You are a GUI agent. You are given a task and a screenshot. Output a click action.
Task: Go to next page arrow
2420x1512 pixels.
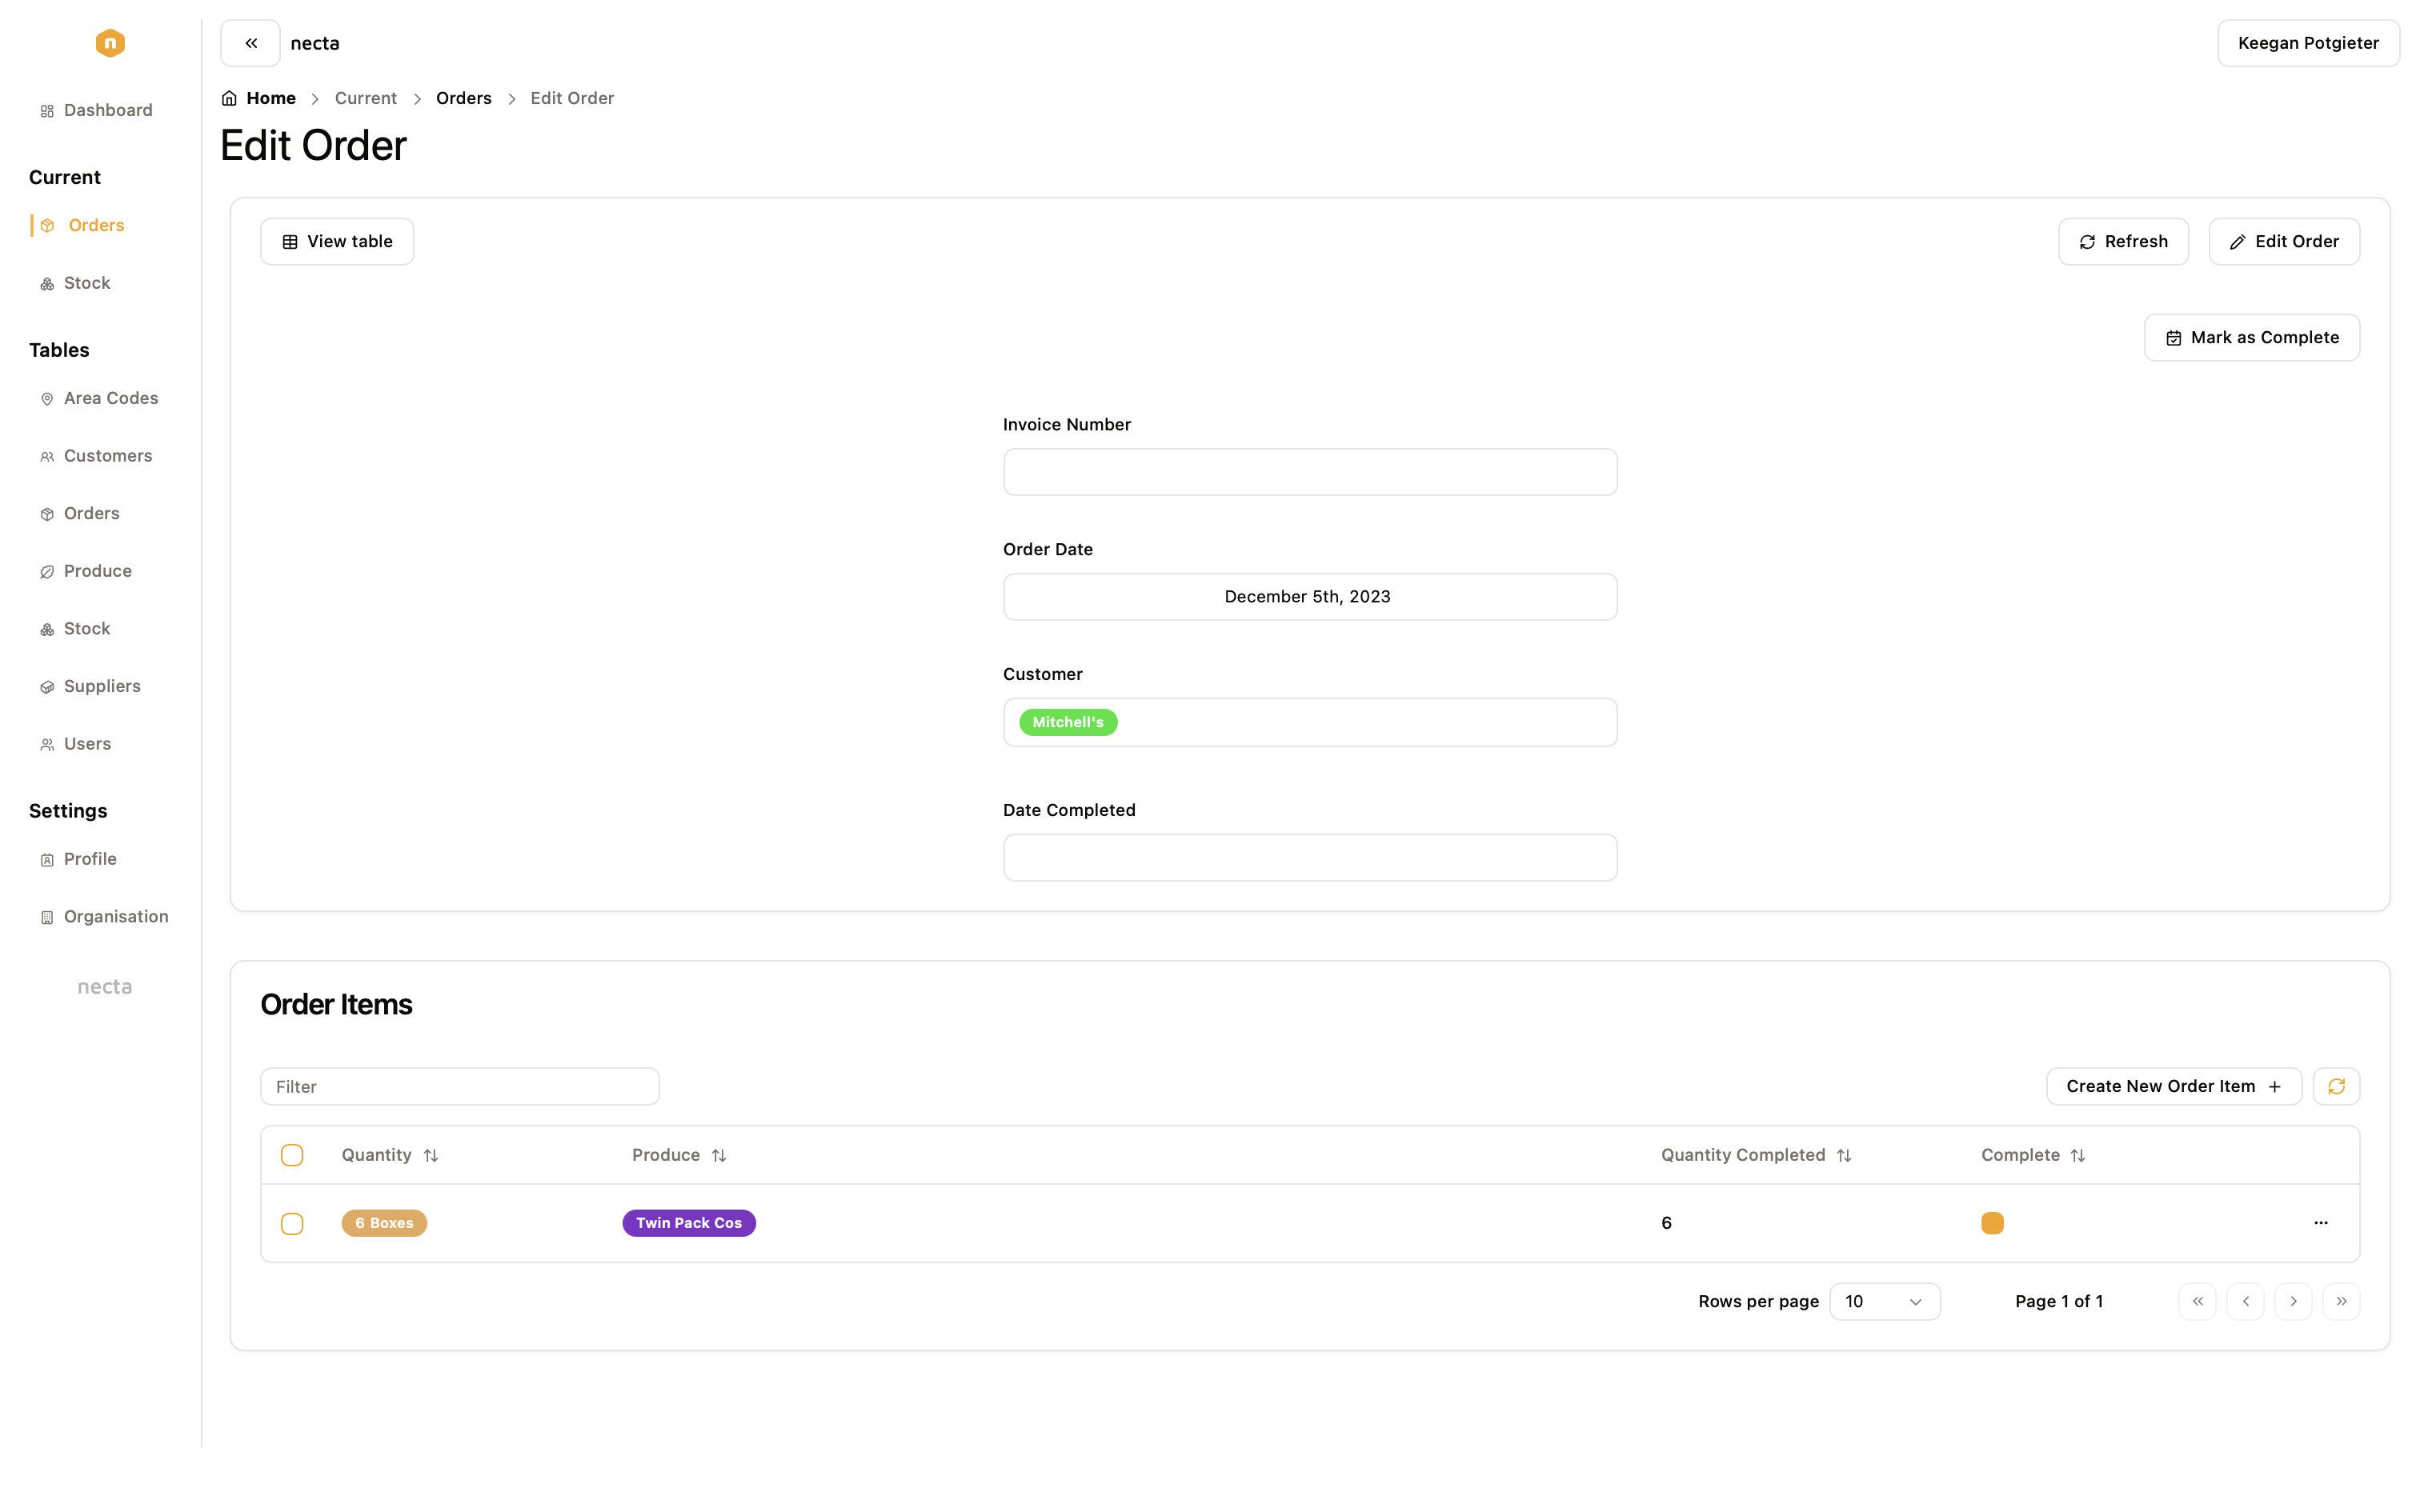coord(2293,1301)
